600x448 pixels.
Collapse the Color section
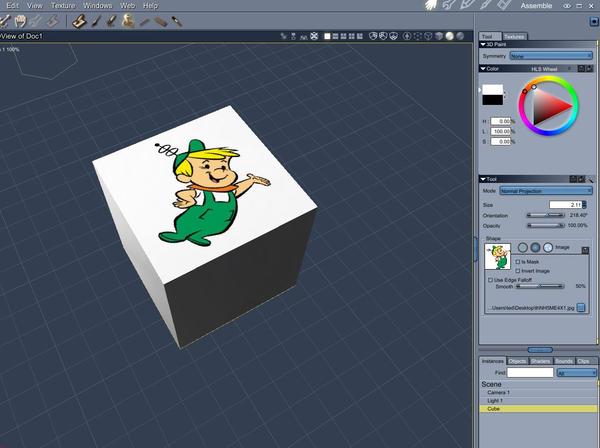pyautogui.click(x=483, y=69)
